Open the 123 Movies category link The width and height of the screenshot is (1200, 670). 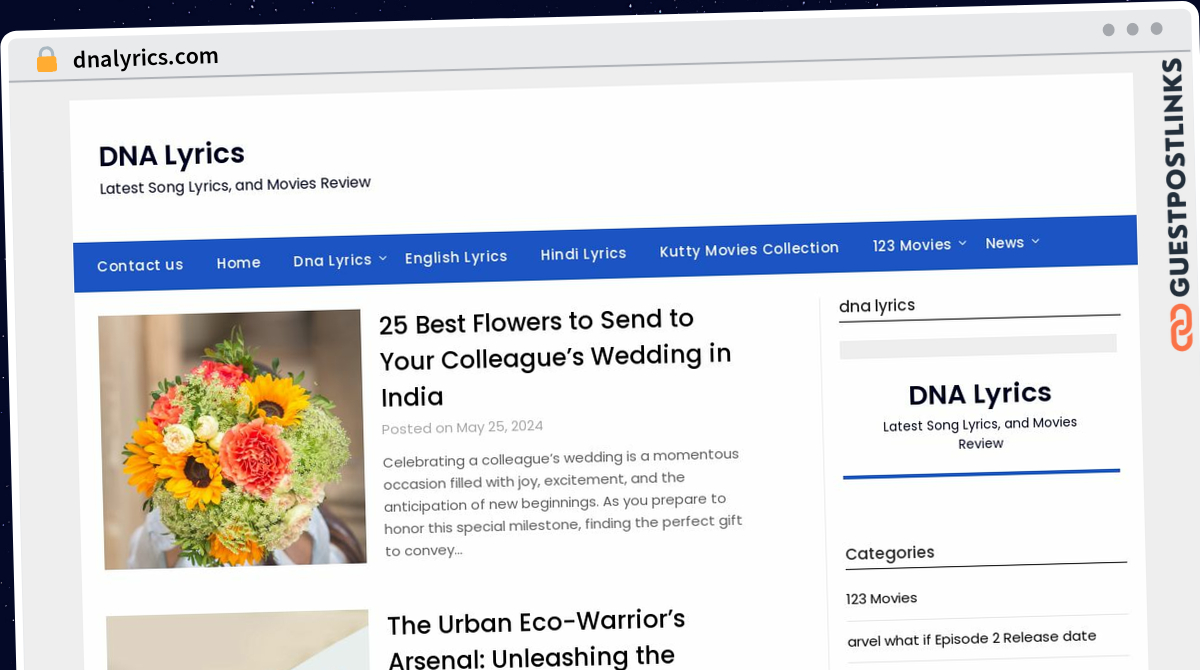[881, 598]
